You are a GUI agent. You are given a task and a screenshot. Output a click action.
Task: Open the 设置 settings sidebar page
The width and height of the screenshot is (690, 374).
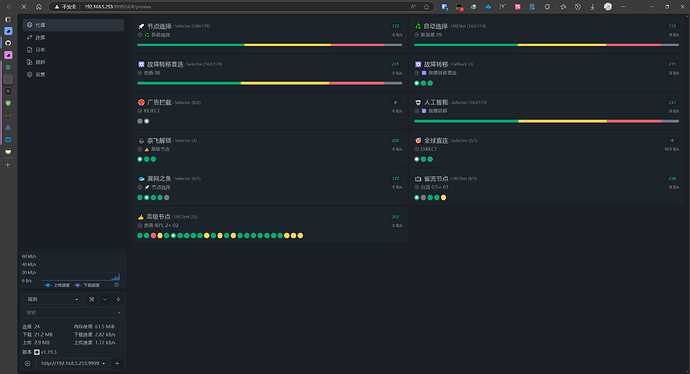coord(73,74)
